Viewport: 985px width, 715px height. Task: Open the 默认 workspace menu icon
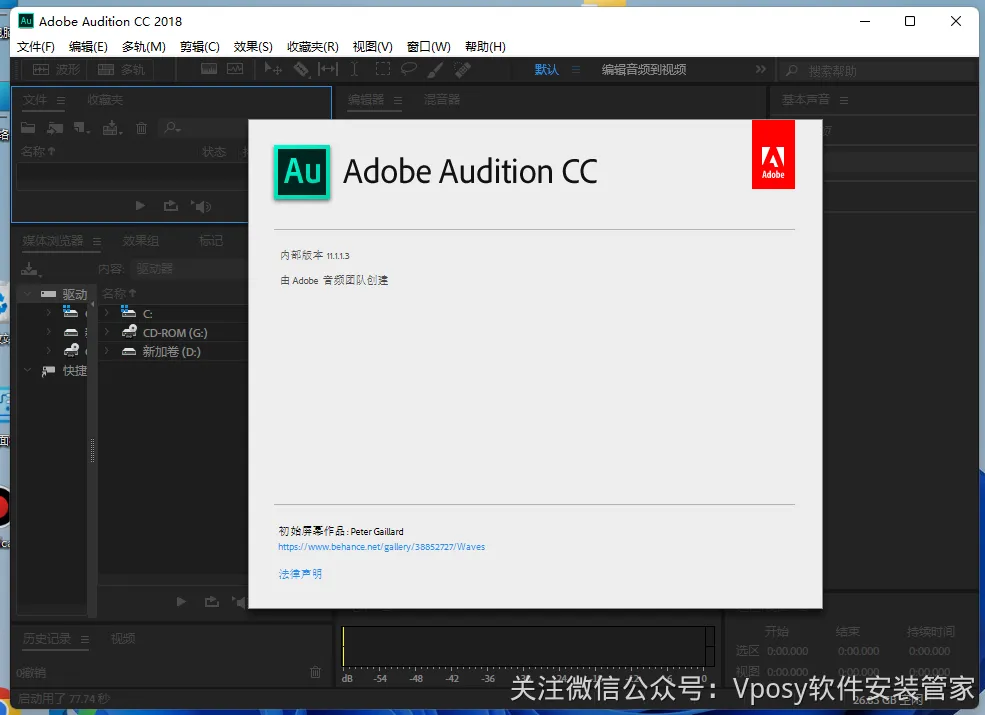click(x=575, y=69)
